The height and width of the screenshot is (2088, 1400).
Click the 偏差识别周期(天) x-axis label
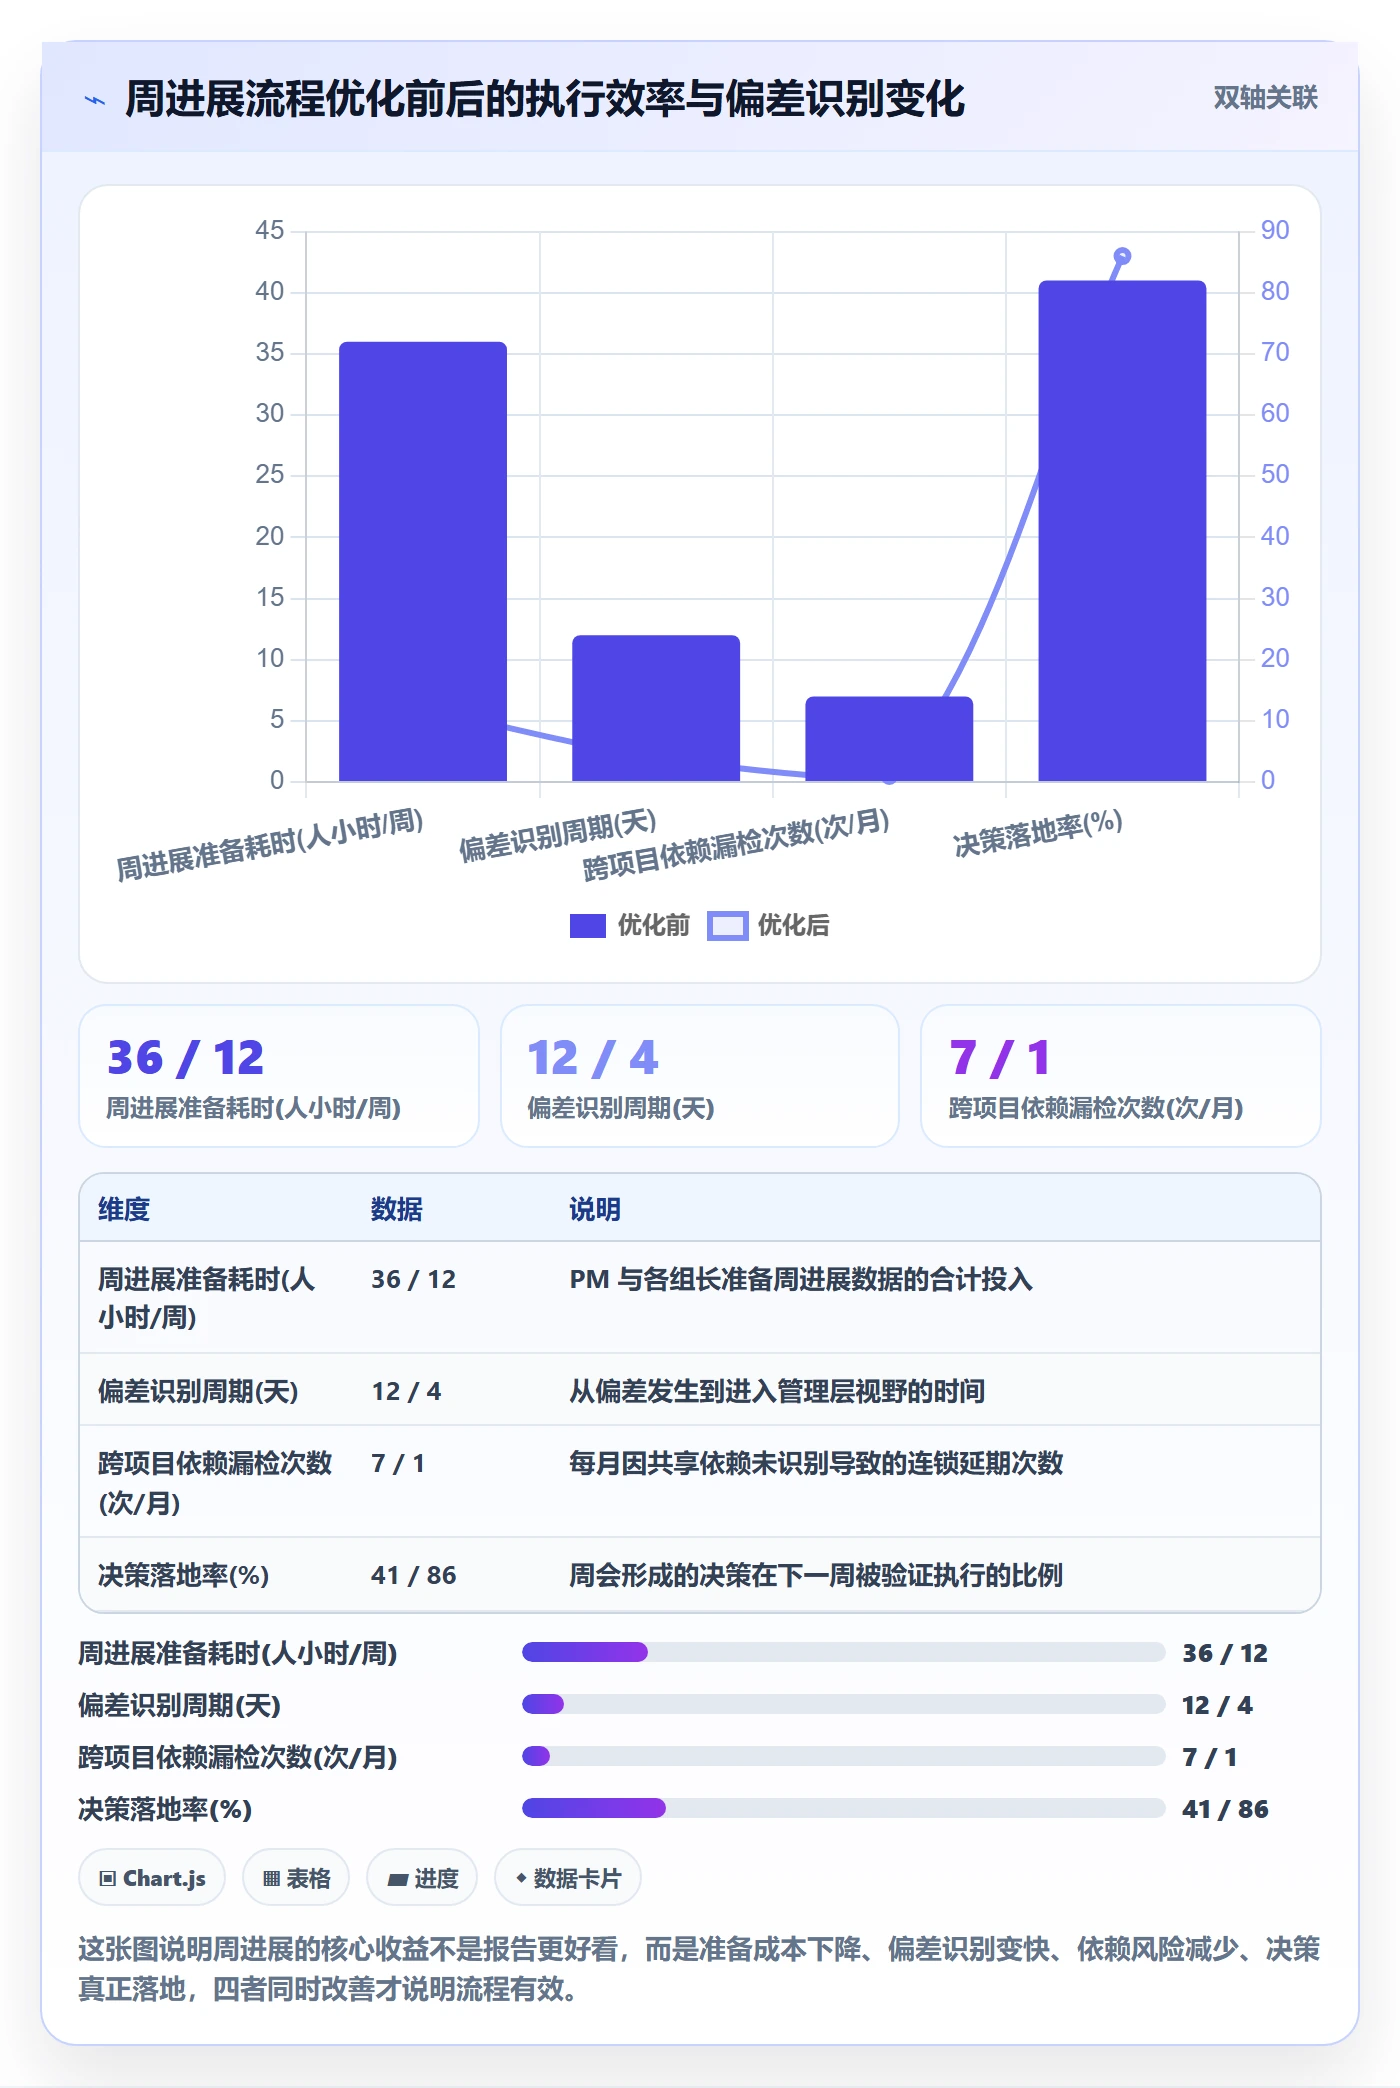558,835
